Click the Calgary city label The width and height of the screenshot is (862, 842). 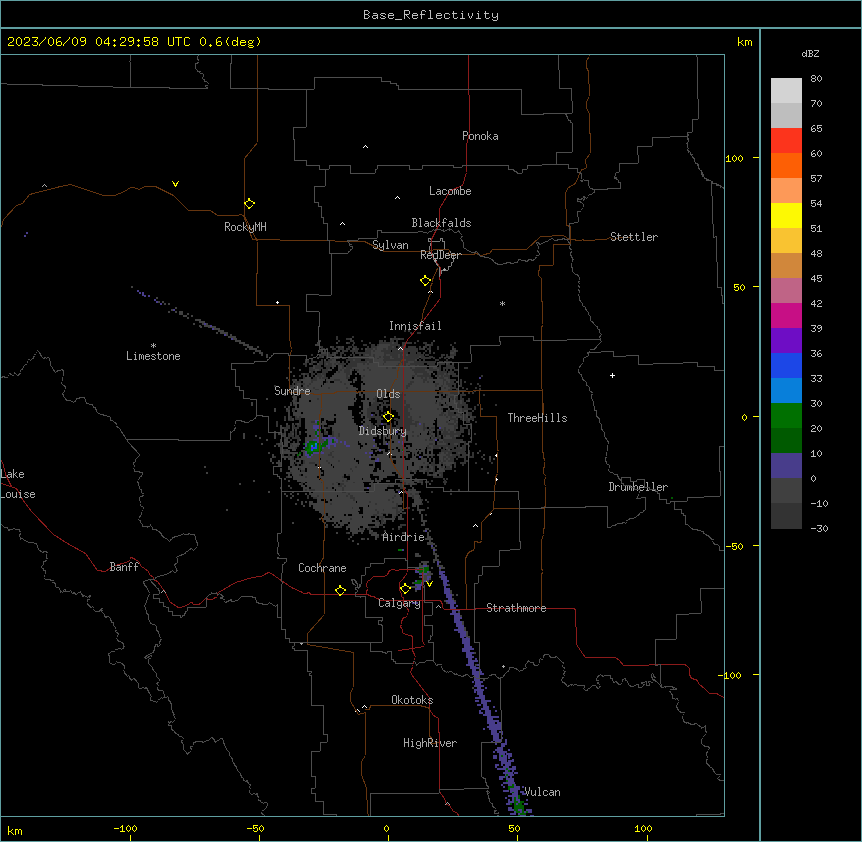coord(400,603)
